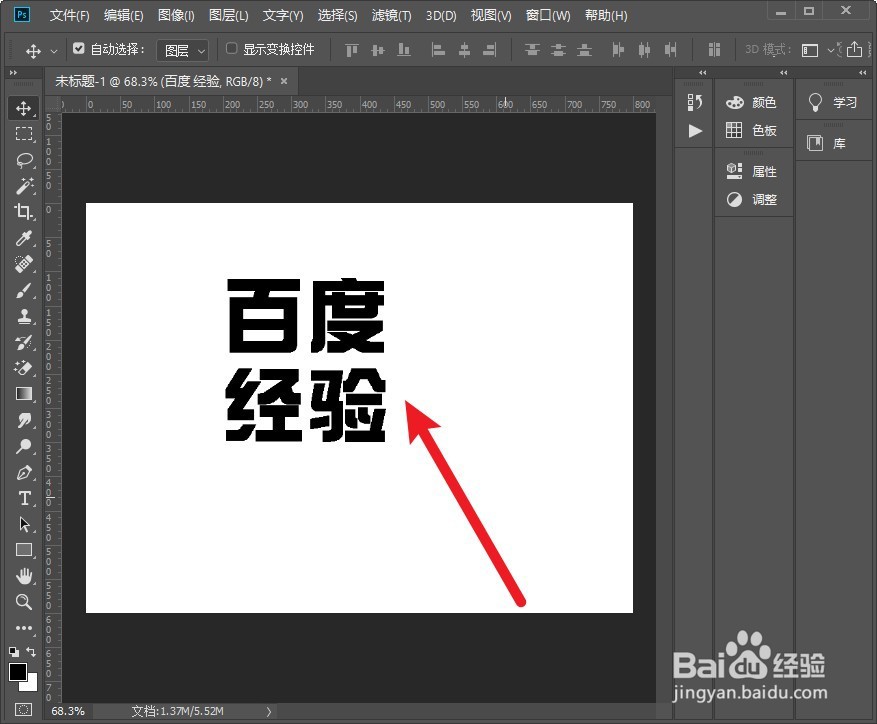Select the Clone Stamp tool

click(23, 316)
